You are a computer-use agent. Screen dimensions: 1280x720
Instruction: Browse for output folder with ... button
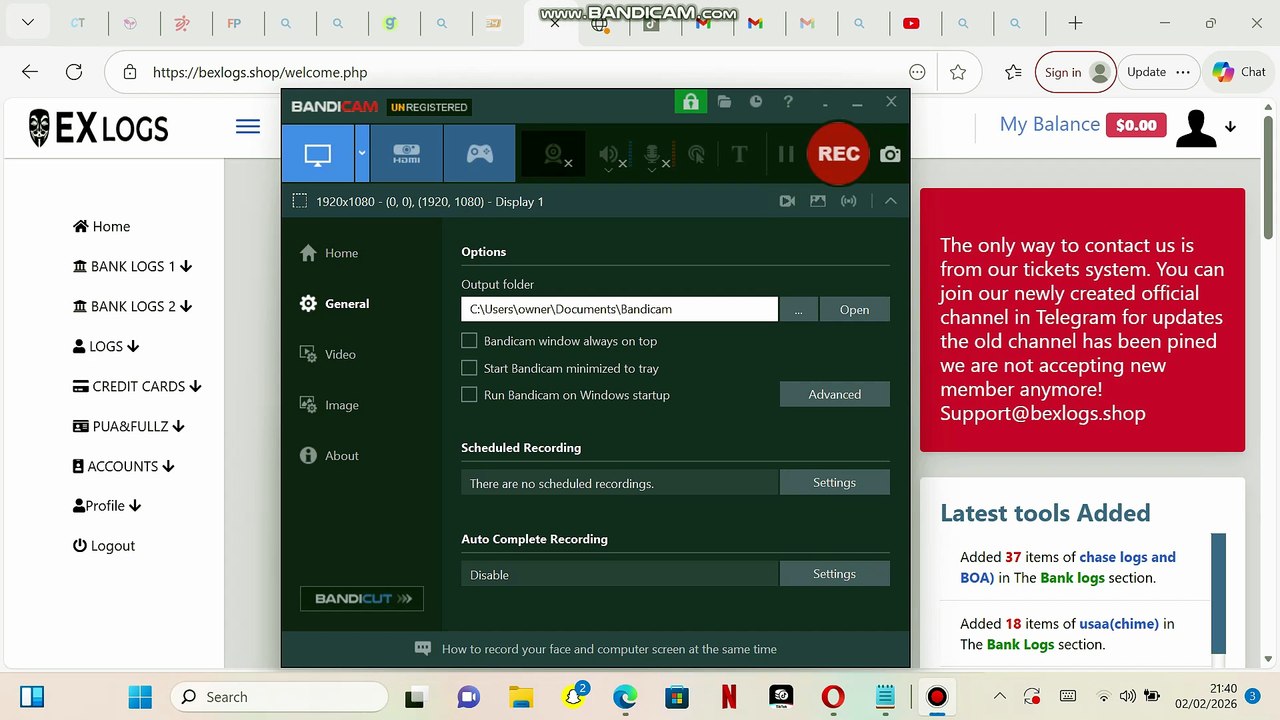coord(798,309)
